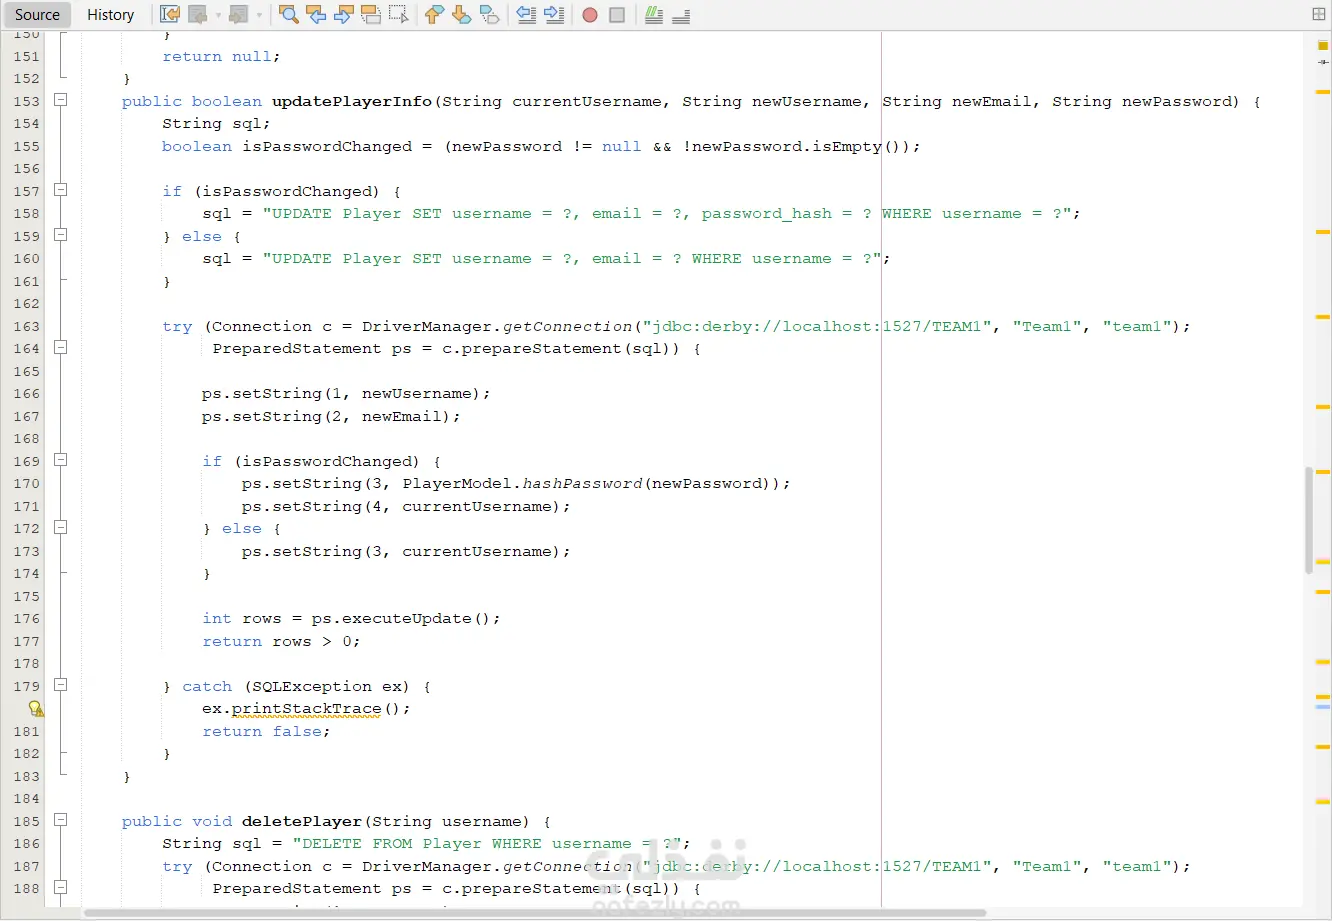The image size is (1332, 921).
Task: Collapse the deletePlayer method fold
Action: 61,820
